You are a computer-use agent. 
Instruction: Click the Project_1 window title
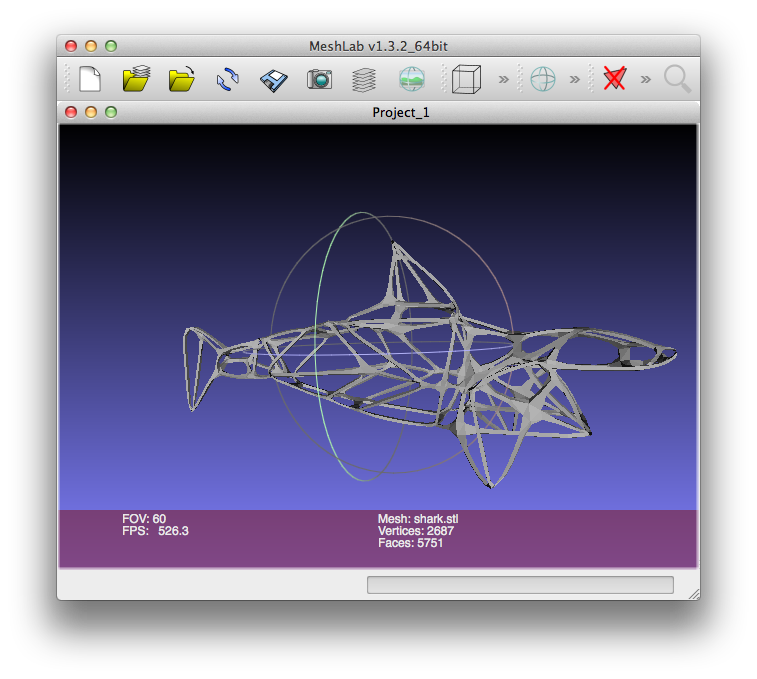tap(401, 113)
